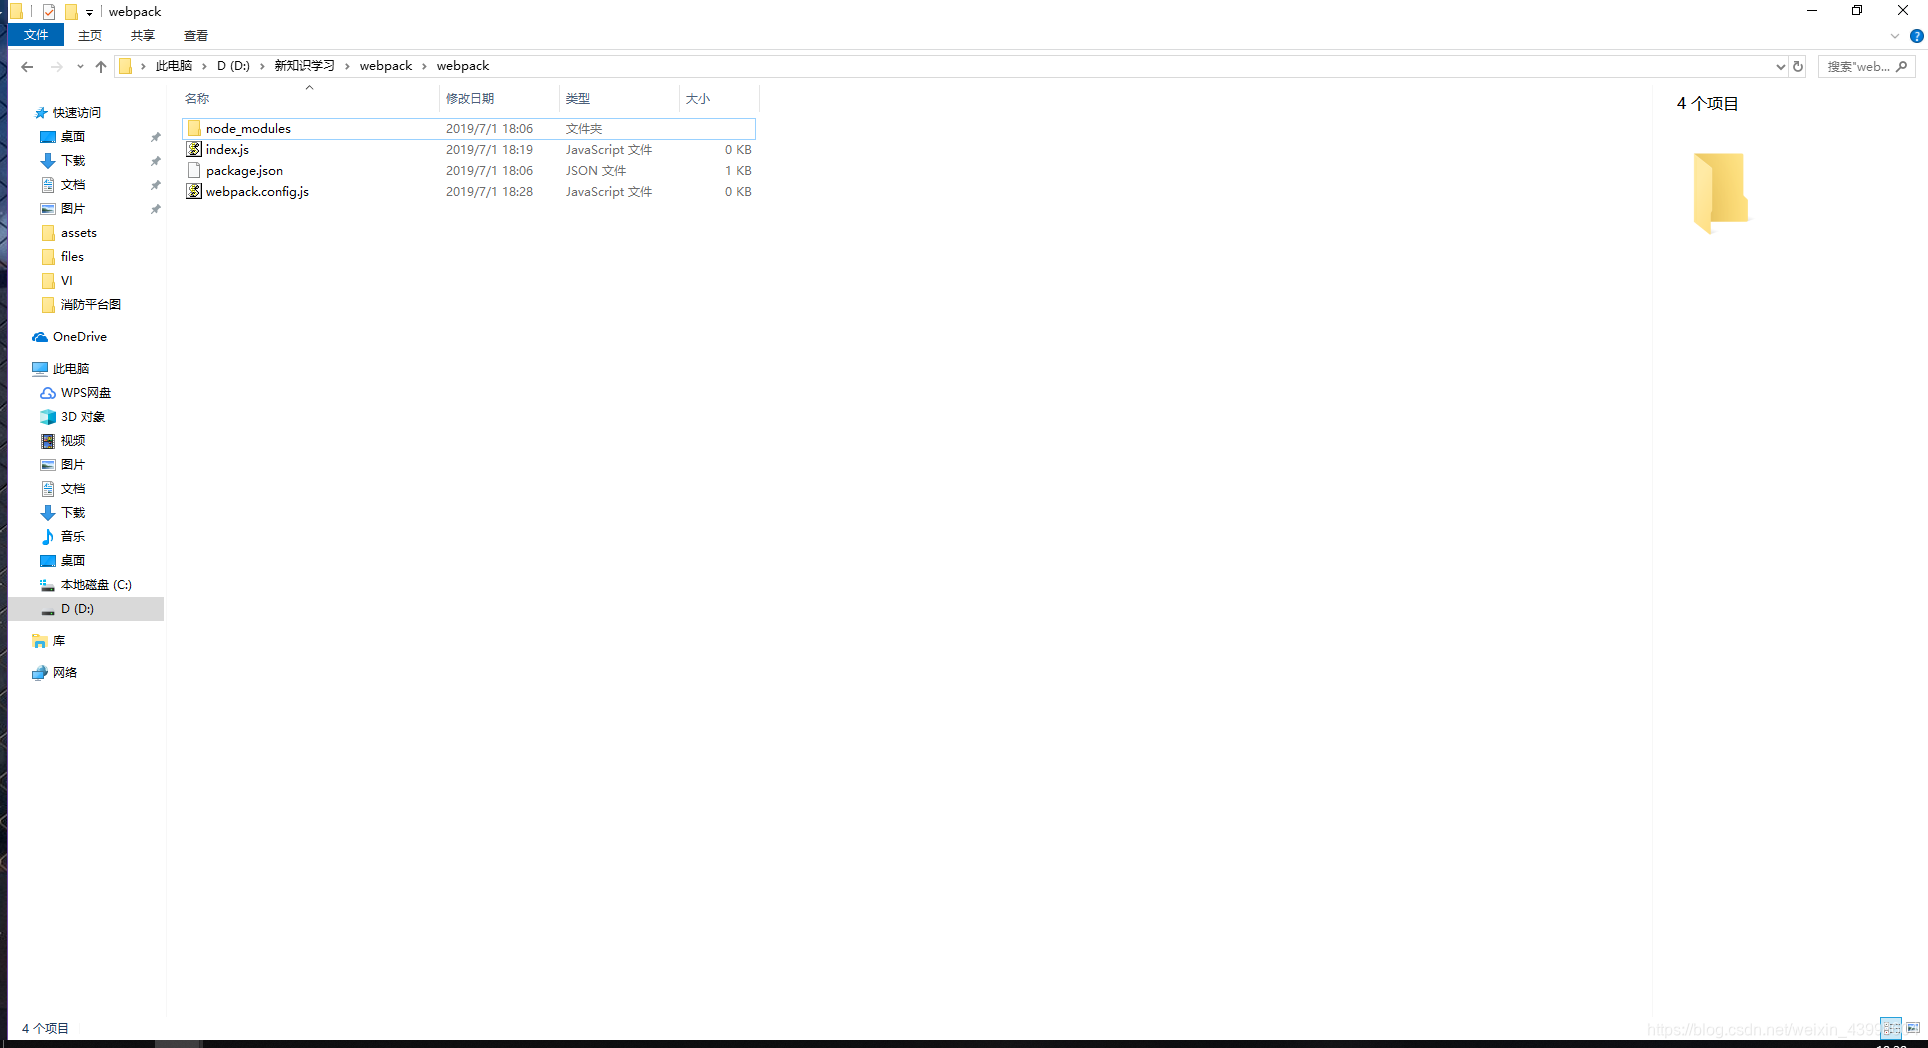Sort by the 类型 column header

(619, 98)
